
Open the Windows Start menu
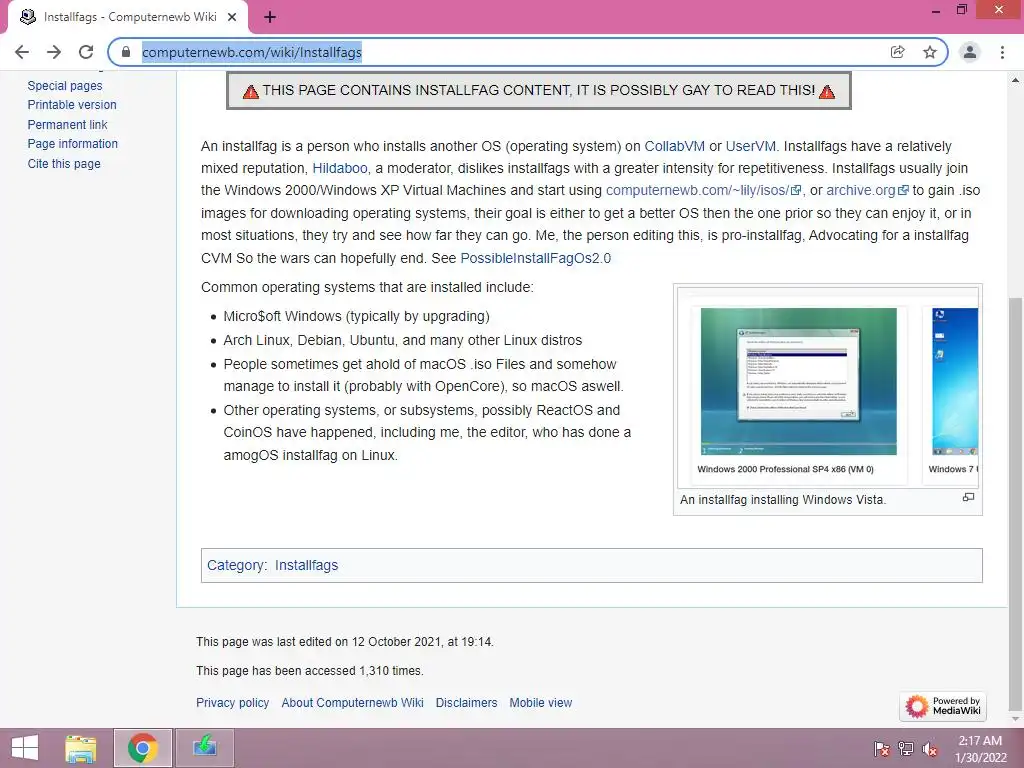[25, 748]
